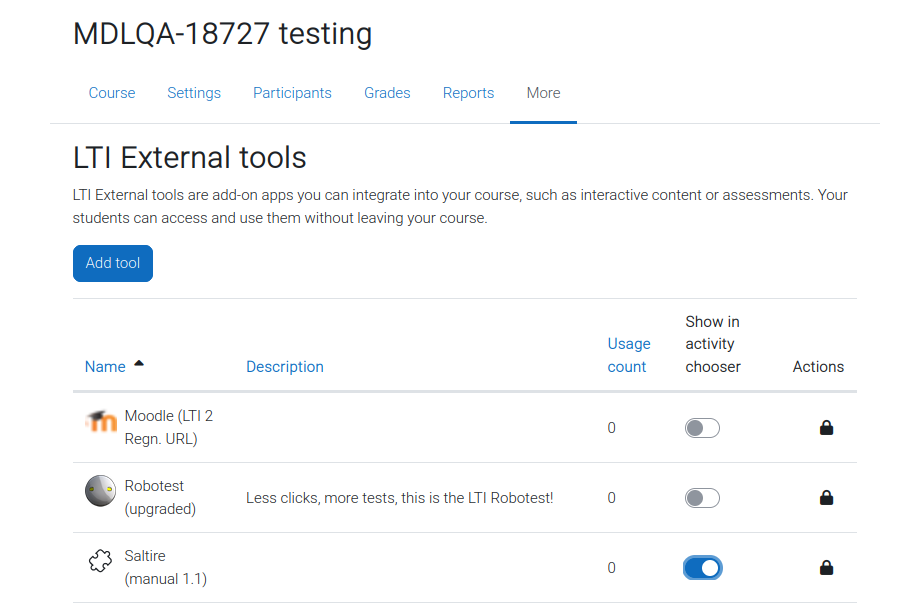Enable activity chooser for Robotest (upgraded)
917x606 pixels.
(x=702, y=498)
